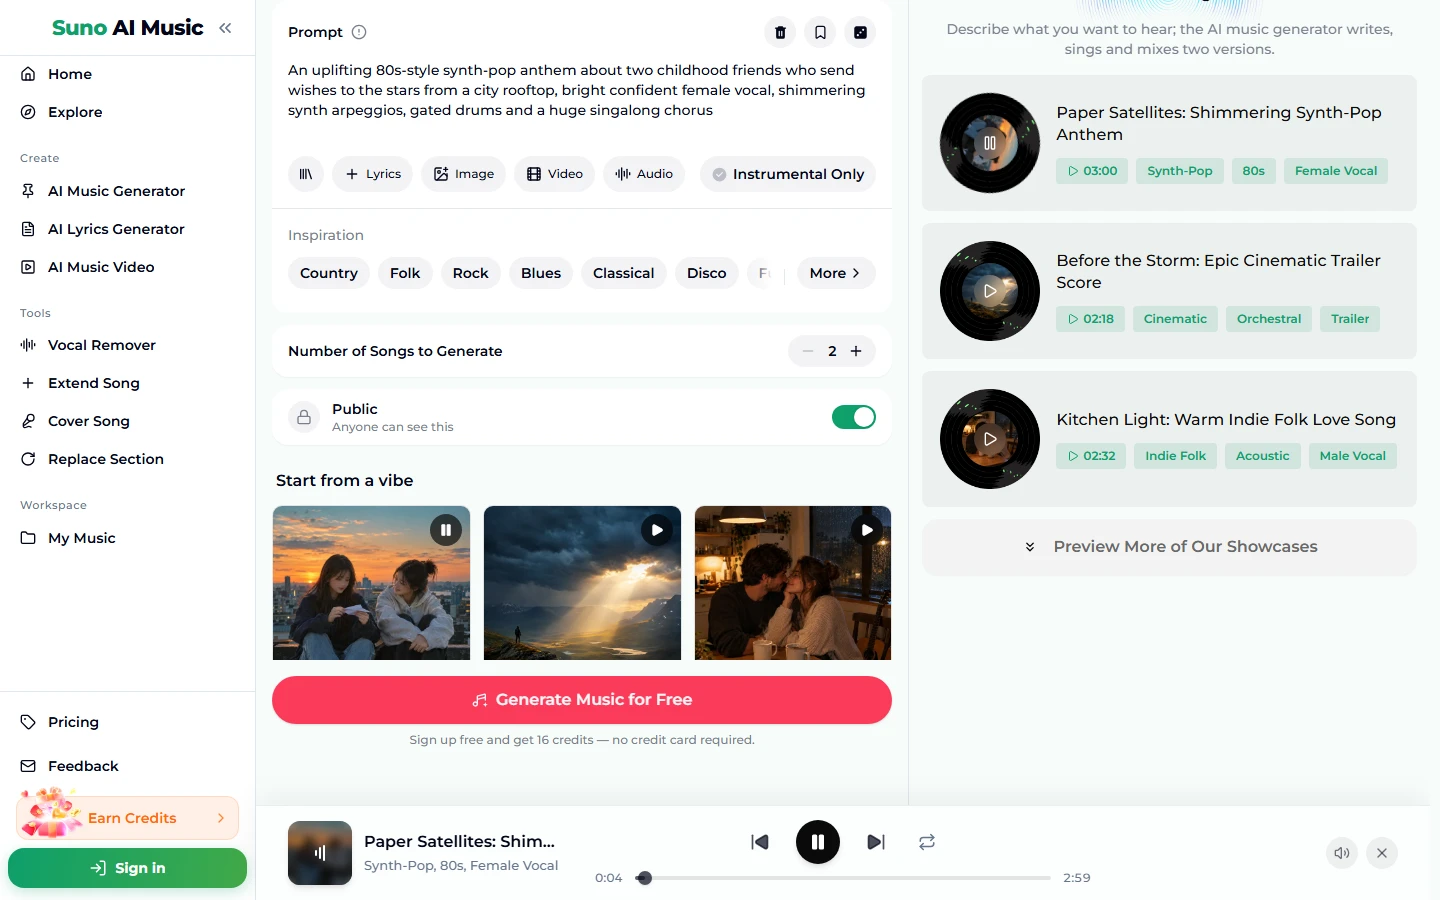Expand Preview More of Our Showcases

click(x=1169, y=547)
